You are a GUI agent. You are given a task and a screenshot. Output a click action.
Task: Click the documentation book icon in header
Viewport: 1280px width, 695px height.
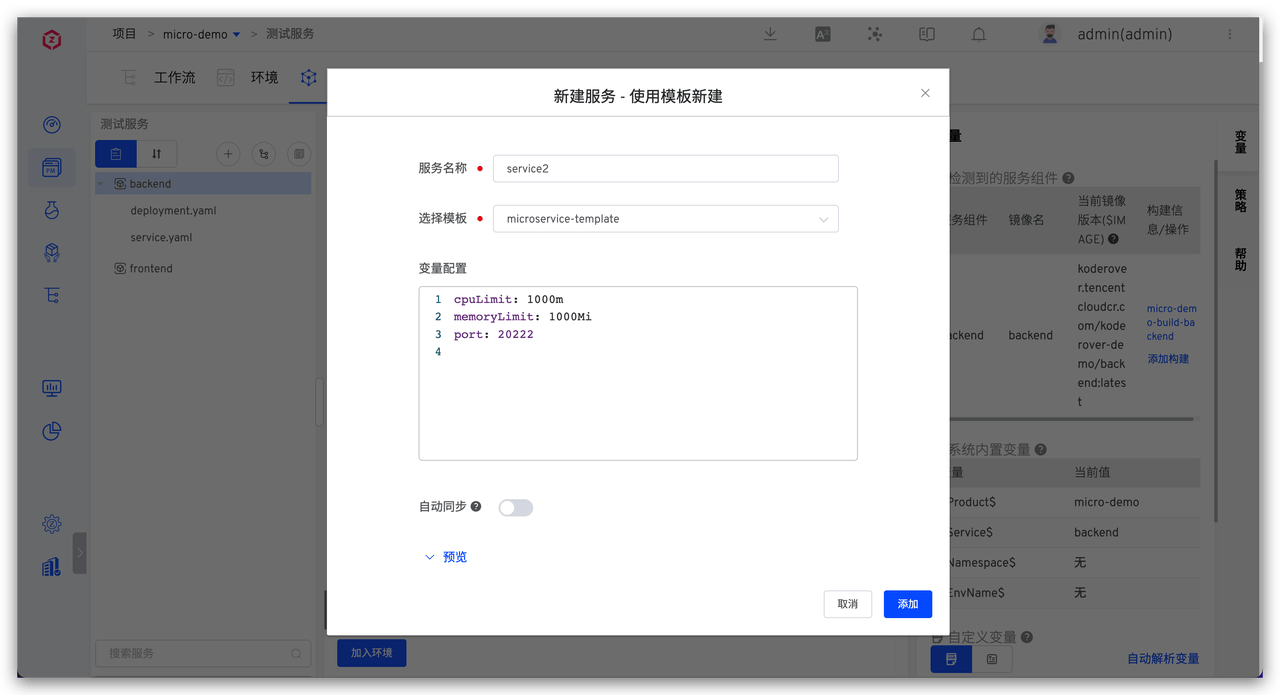[927, 34]
